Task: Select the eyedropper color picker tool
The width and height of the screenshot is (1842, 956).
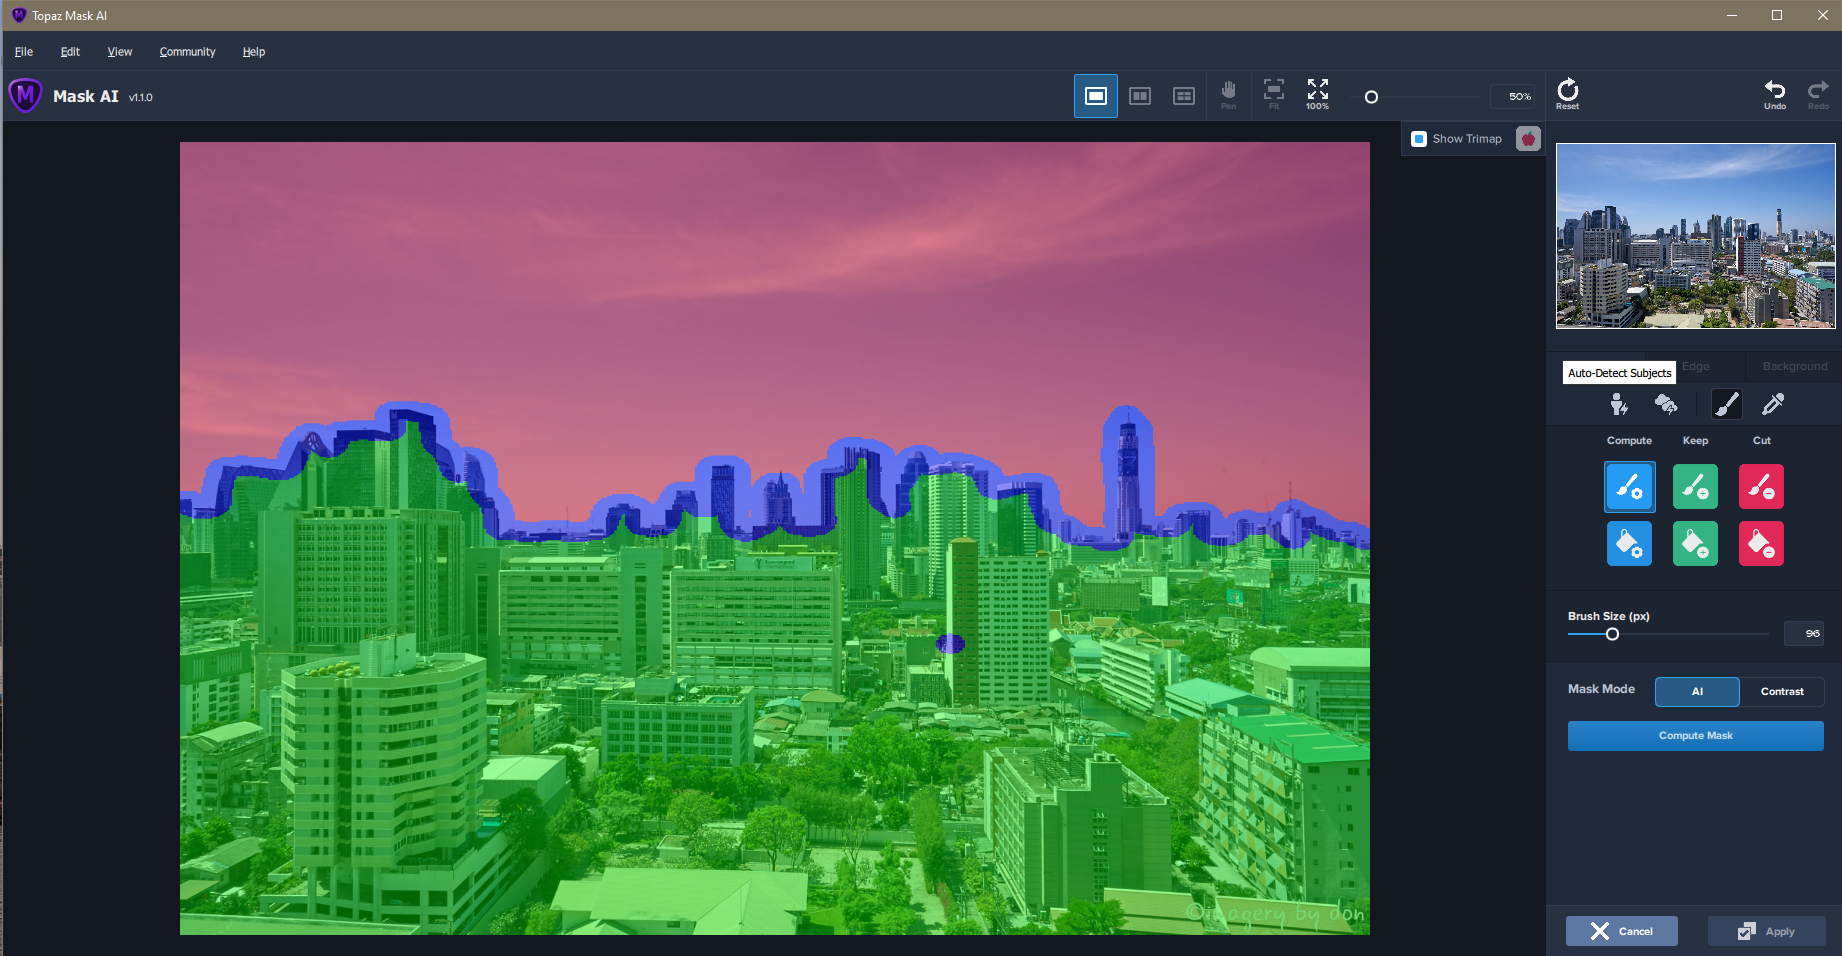Action: pos(1773,404)
